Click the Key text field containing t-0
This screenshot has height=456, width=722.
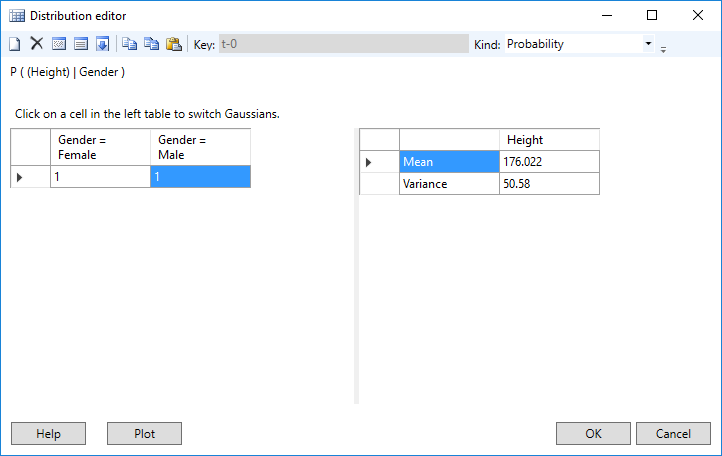(342, 44)
